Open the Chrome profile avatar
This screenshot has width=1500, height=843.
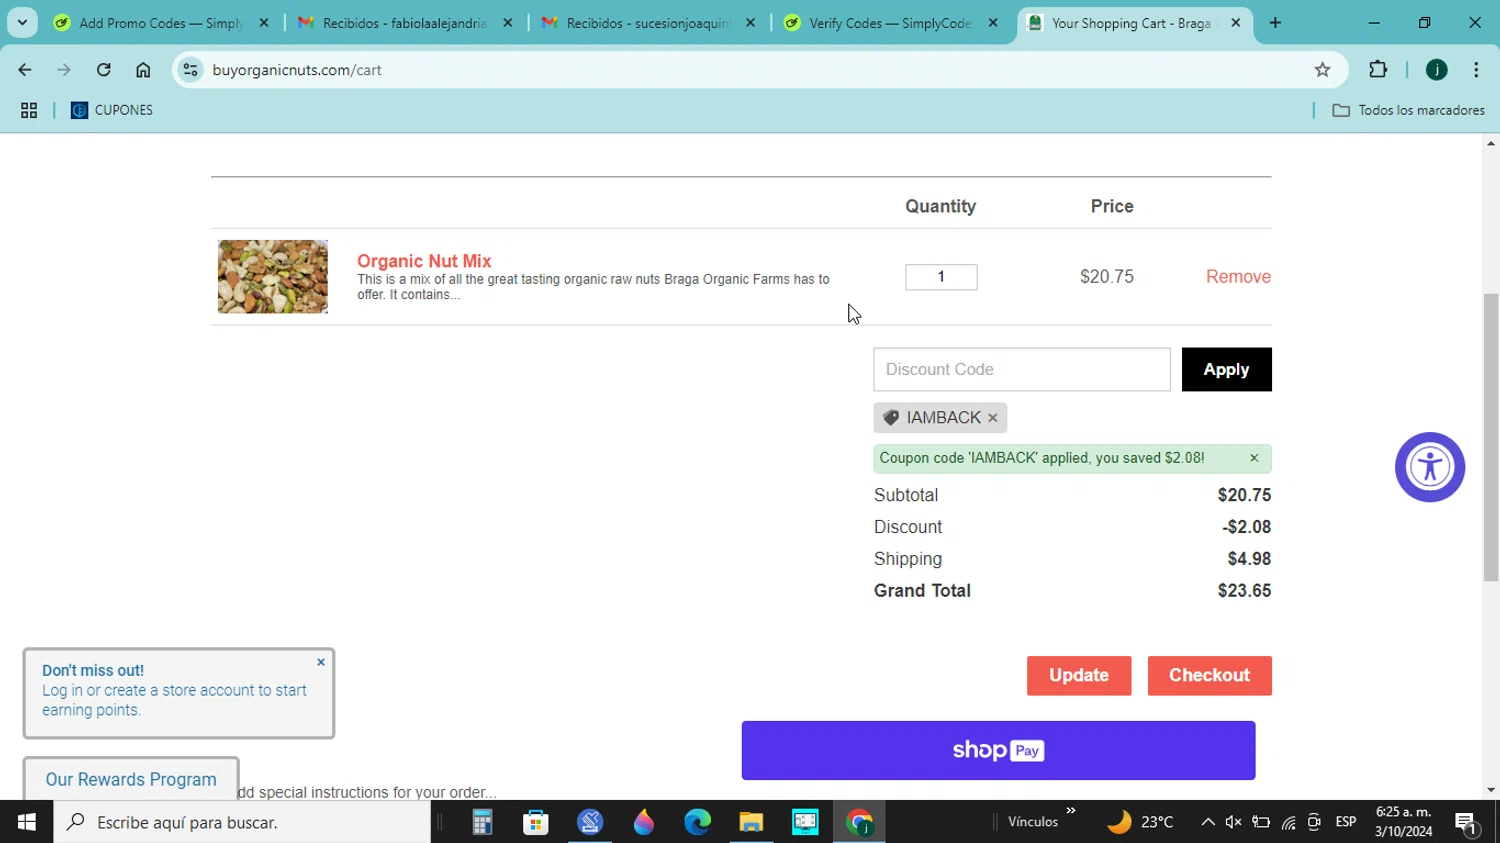(x=1437, y=70)
